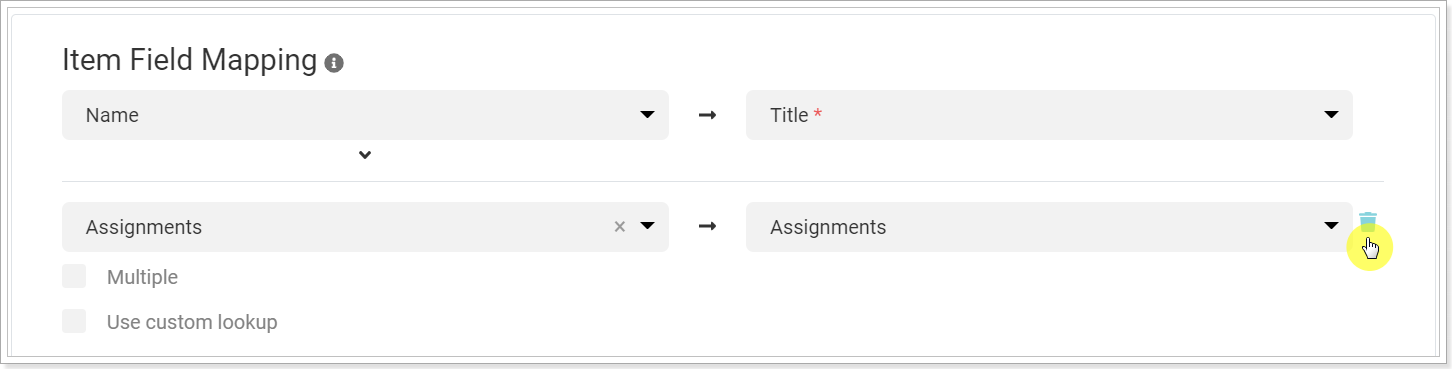Enable the Multiple checkbox
1452x369 pixels.
click(x=74, y=276)
